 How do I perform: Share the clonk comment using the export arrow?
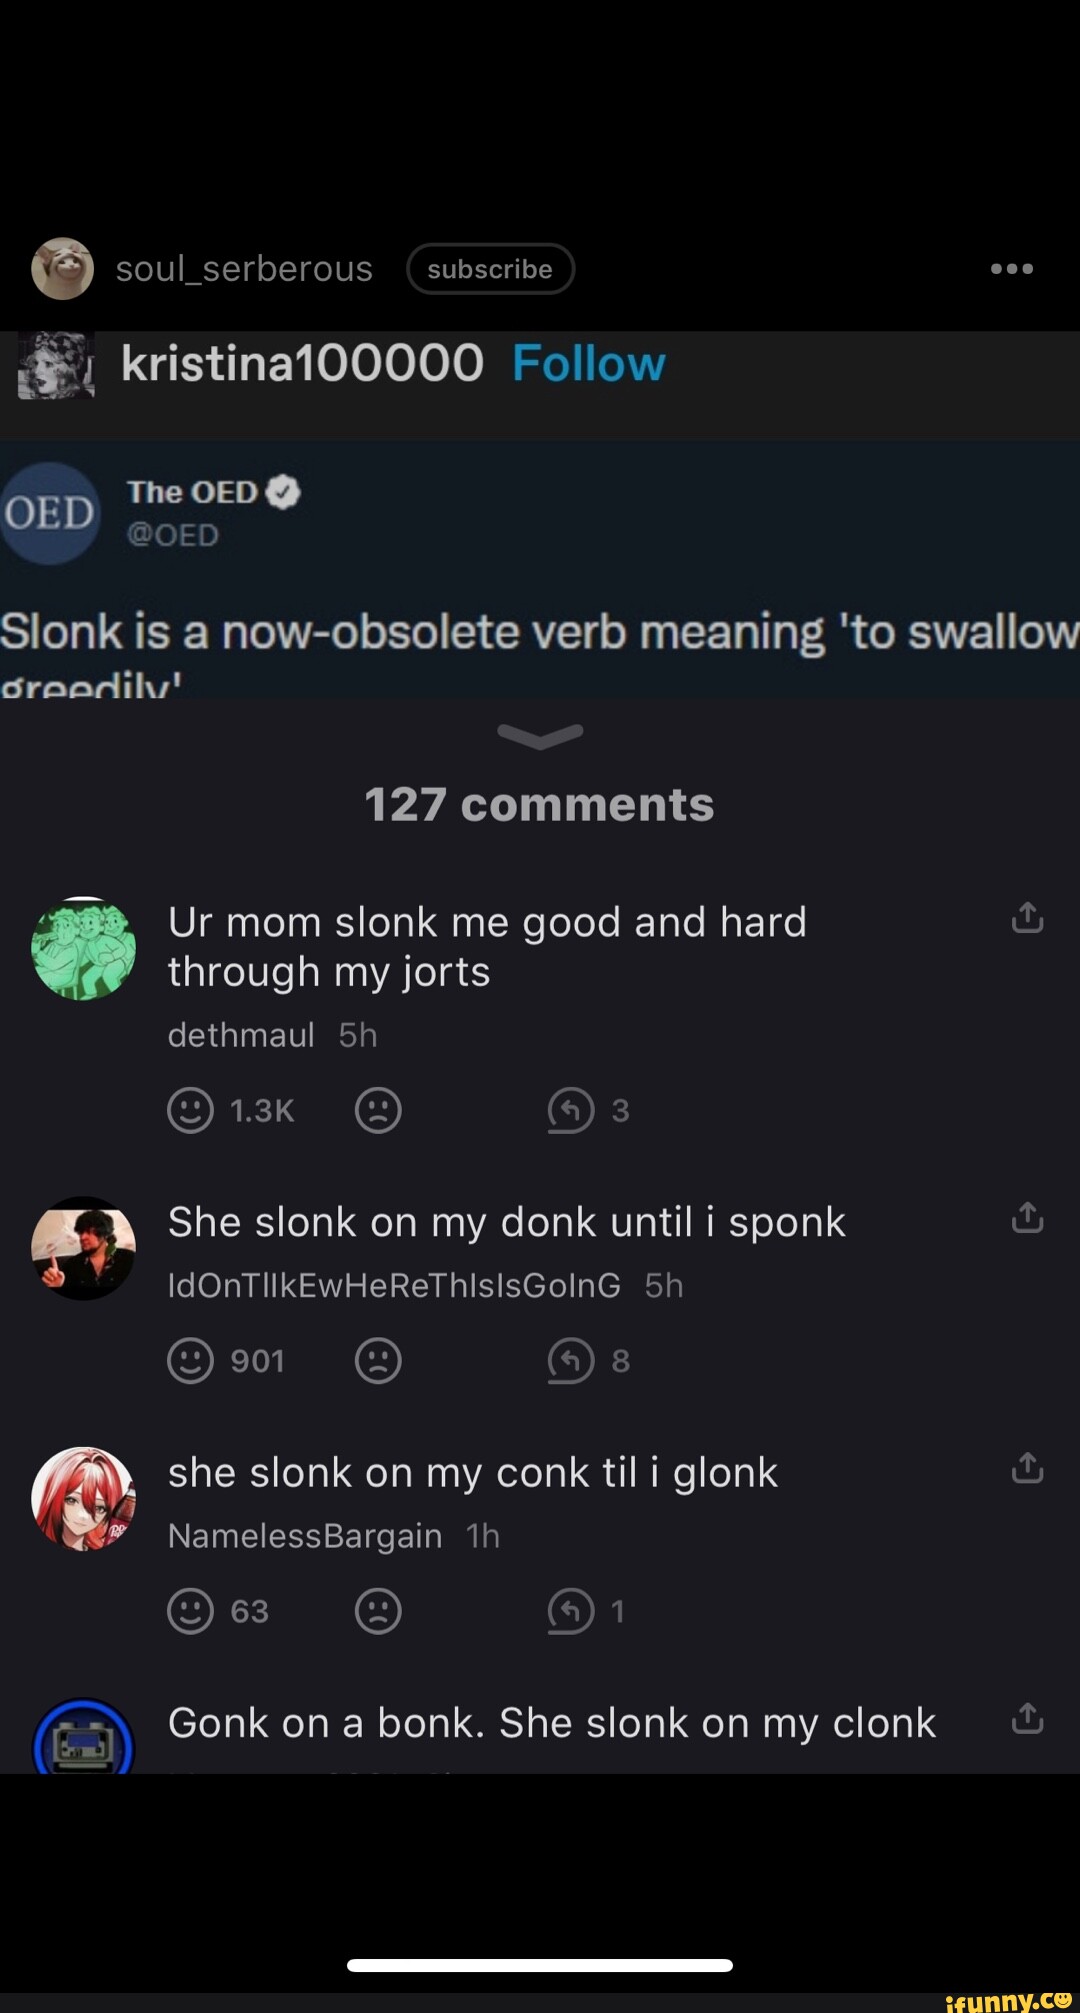tap(1027, 1718)
